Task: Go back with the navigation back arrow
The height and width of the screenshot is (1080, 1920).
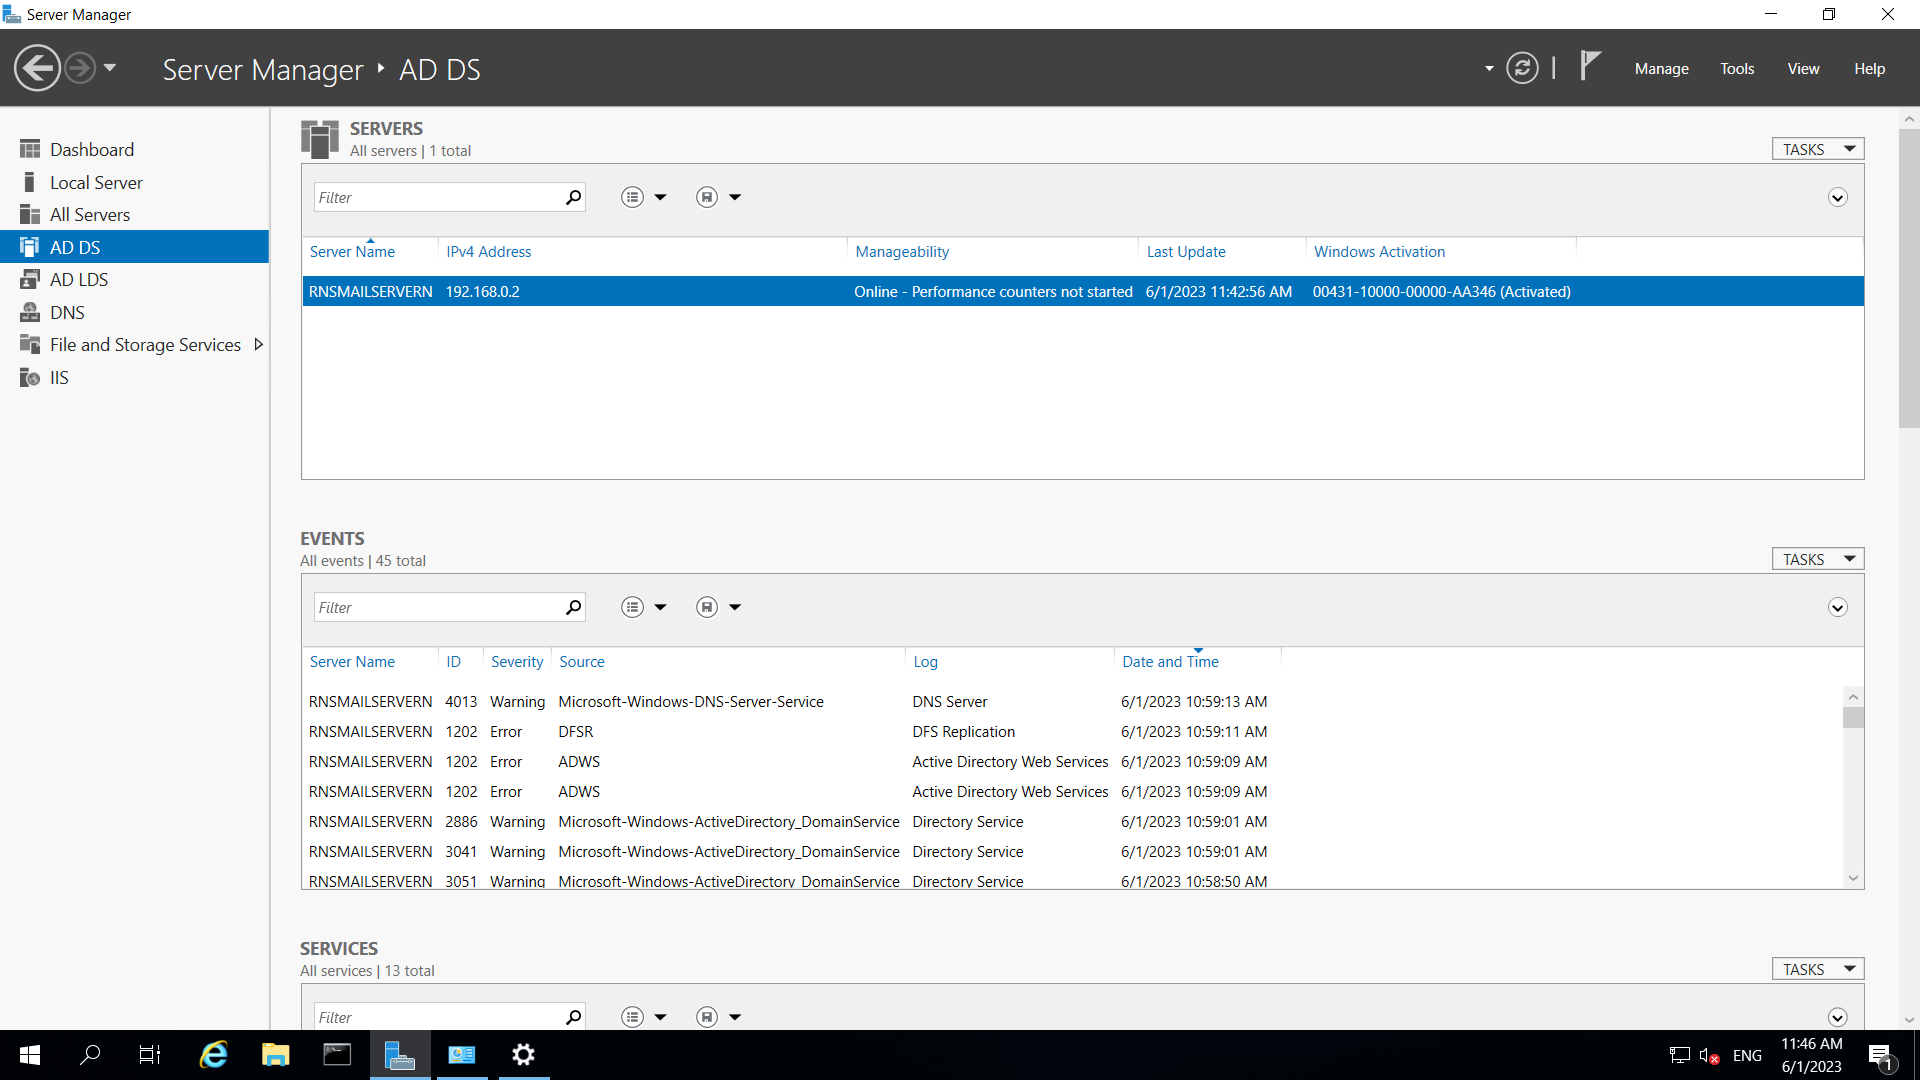Action: pyautogui.click(x=38, y=68)
